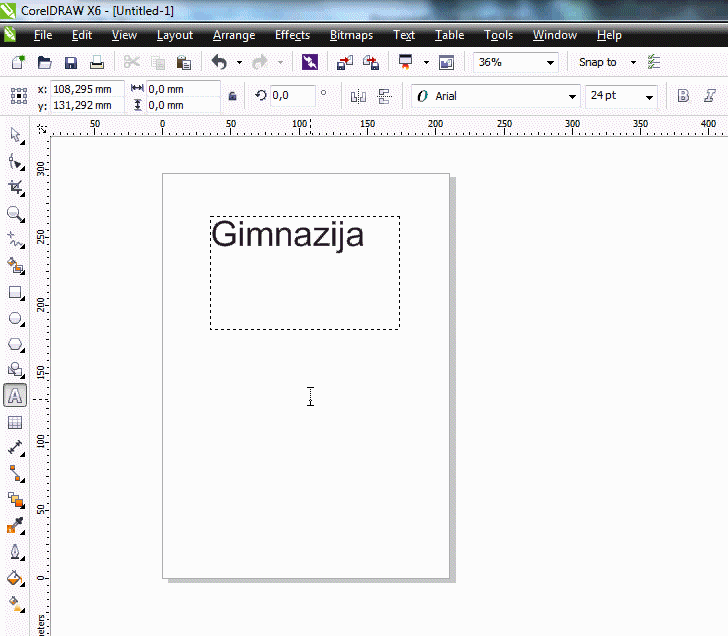Toggle the lock ratio padlock

click(x=233, y=96)
